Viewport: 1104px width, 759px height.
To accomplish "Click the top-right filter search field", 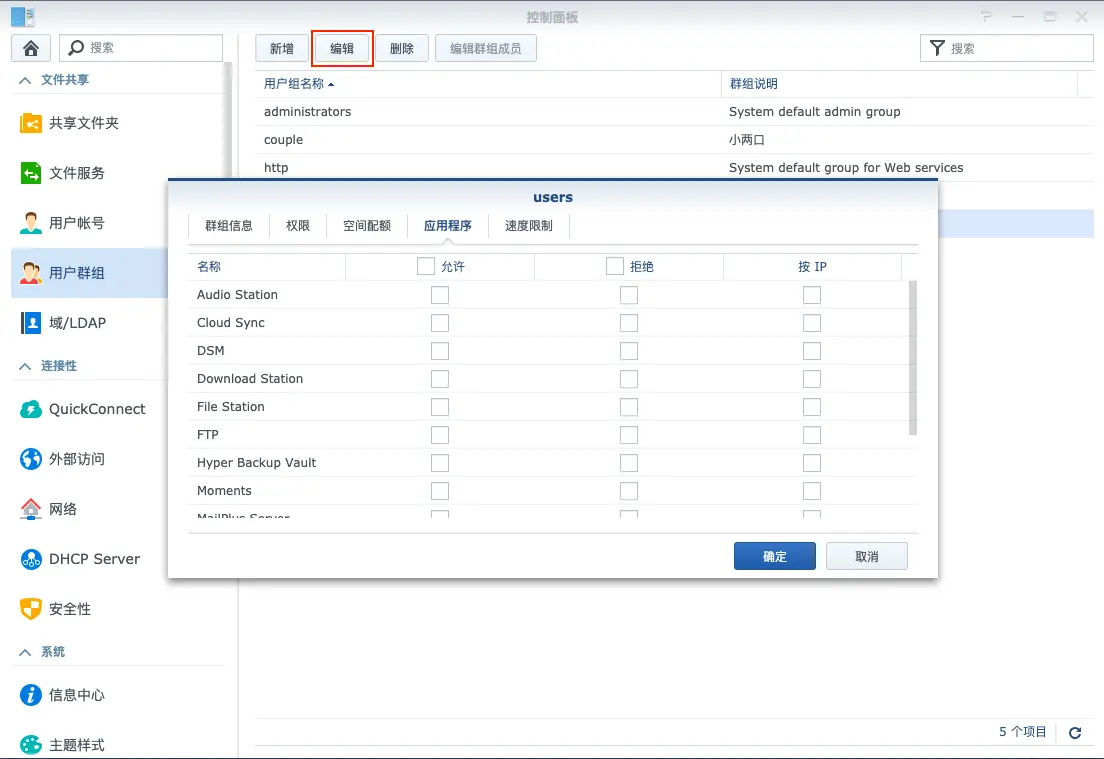I will pyautogui.click(x=1007, y=48).
